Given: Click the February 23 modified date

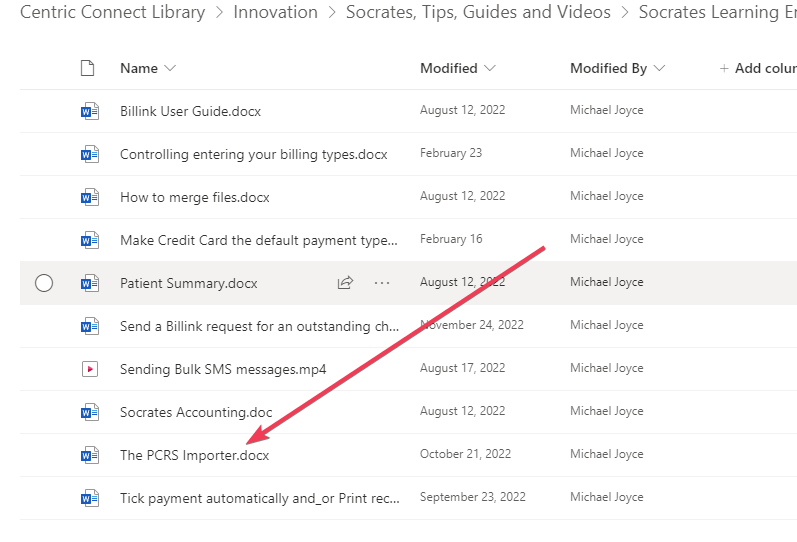Looking at the screenshot, I should tap(451, 153).
